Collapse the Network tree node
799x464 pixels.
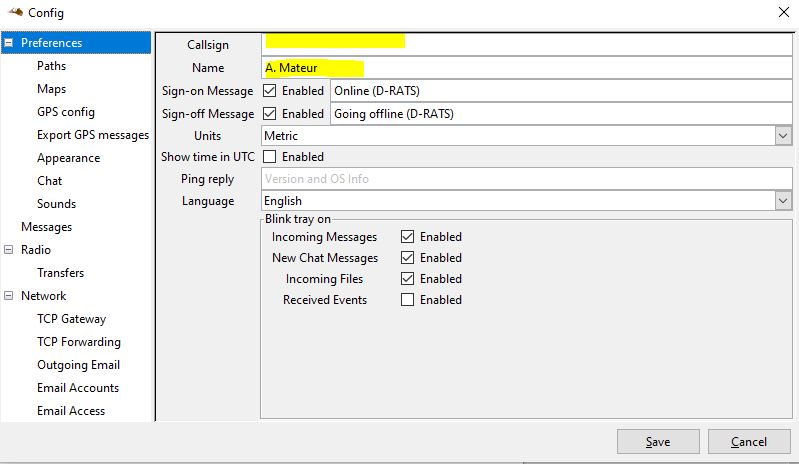9,295
